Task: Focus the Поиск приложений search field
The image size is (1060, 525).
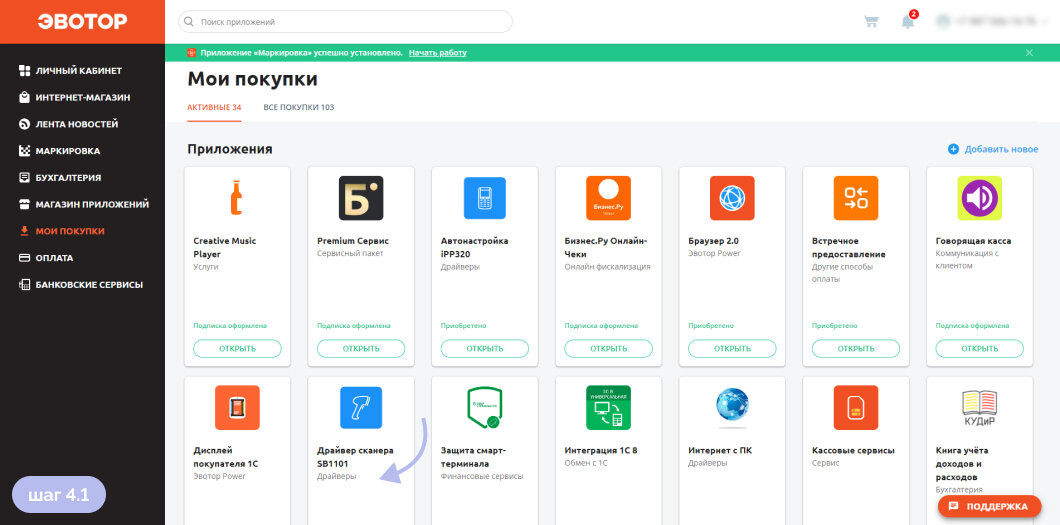Action: [345, 22]
